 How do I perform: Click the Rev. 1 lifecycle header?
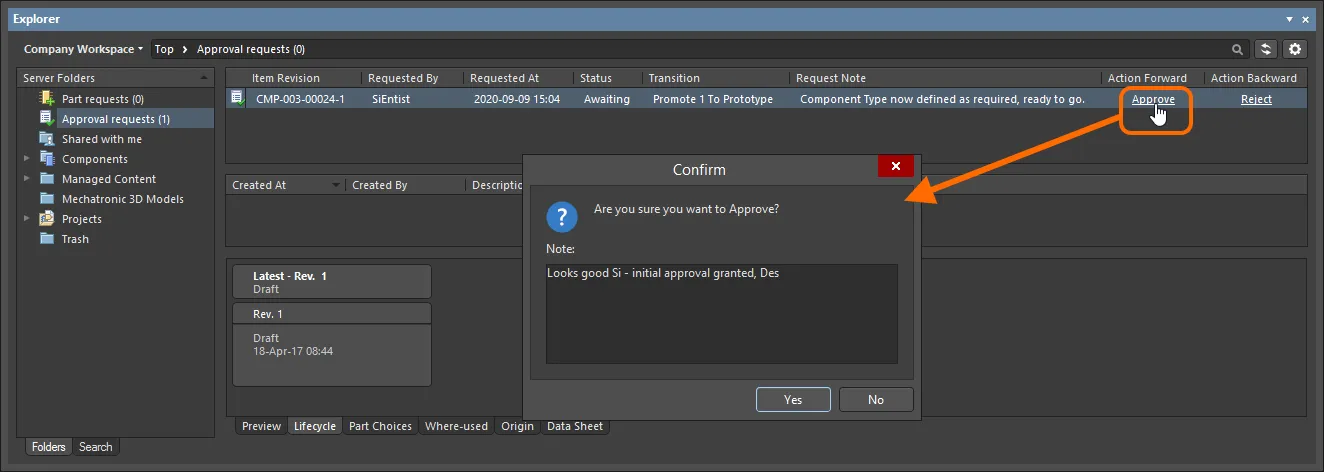pos(332,314)
